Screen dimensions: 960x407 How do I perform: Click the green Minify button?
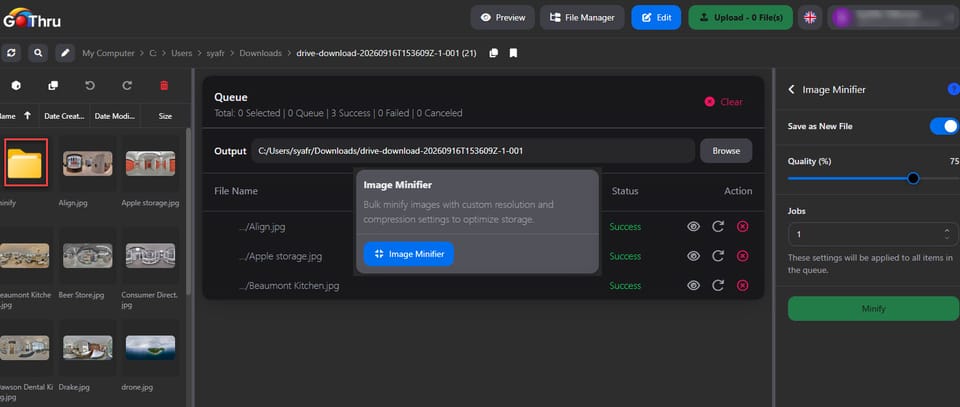[x=873, y=308]
